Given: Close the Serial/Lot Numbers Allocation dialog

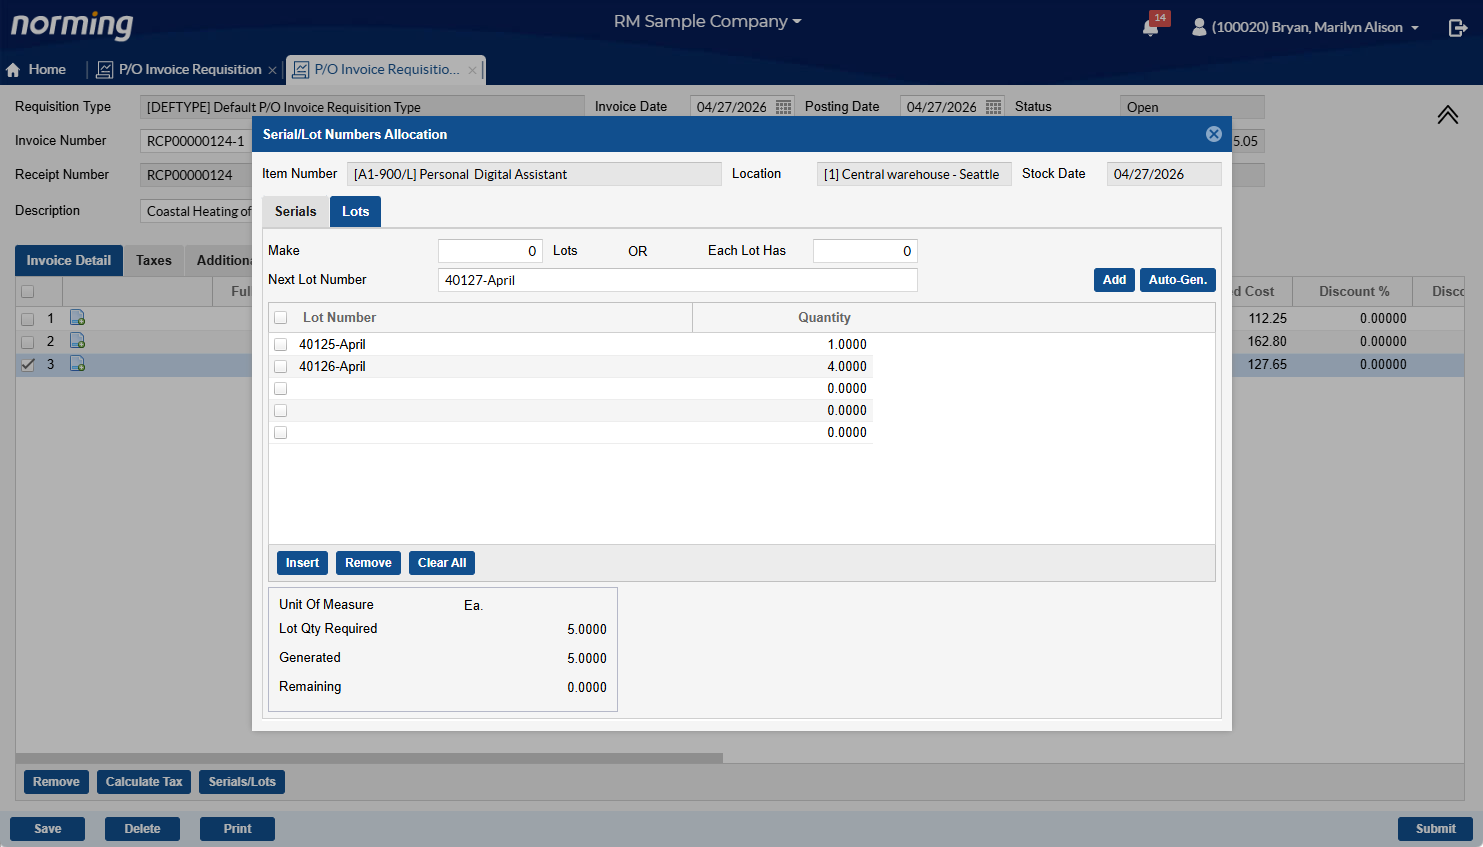Looking at the screenshot, I should click(x=1213, y=134).
